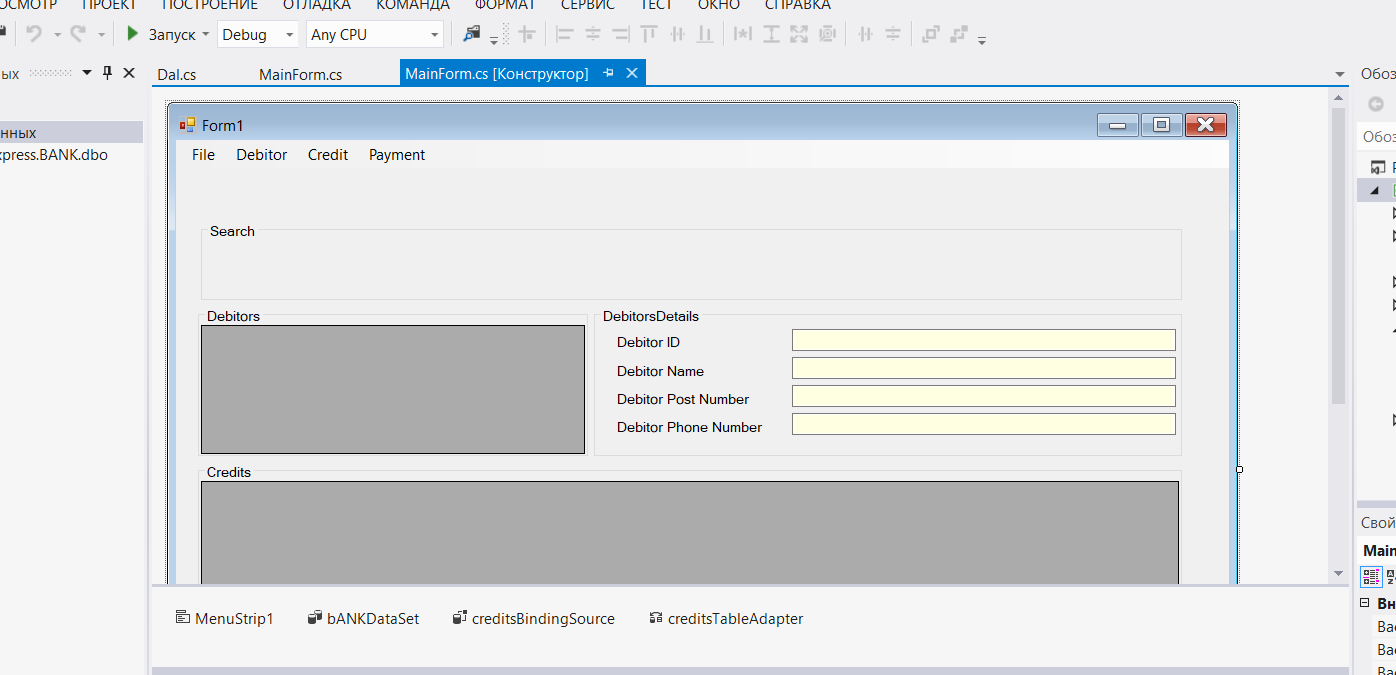Click the Debitor Phone Number field
This screenshot has width=1396, height=675.
983,424
